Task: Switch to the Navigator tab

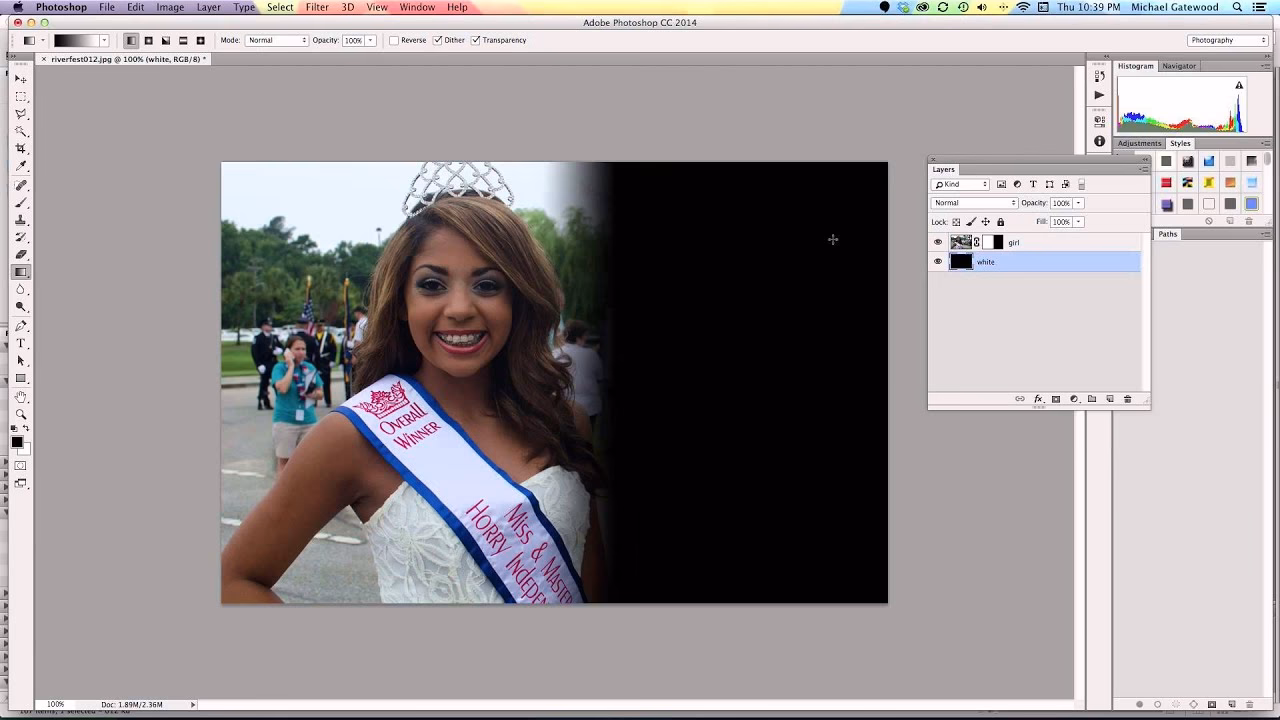Action: pos(1179,66)
